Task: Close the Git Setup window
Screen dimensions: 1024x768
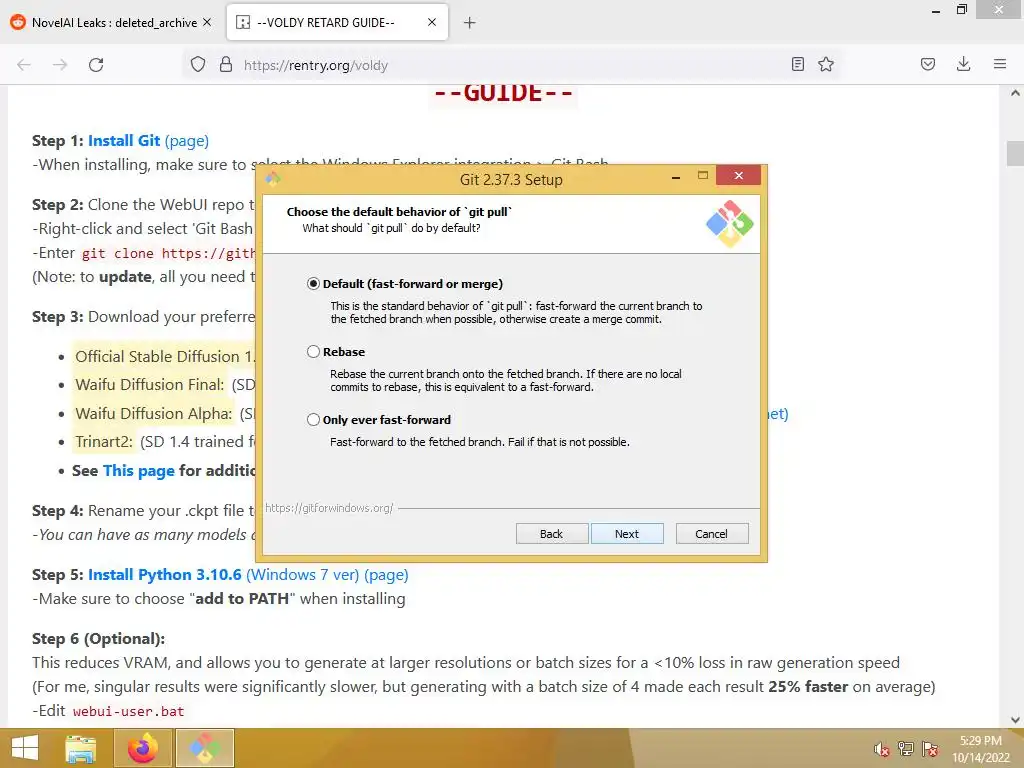Action: point(739,175)
